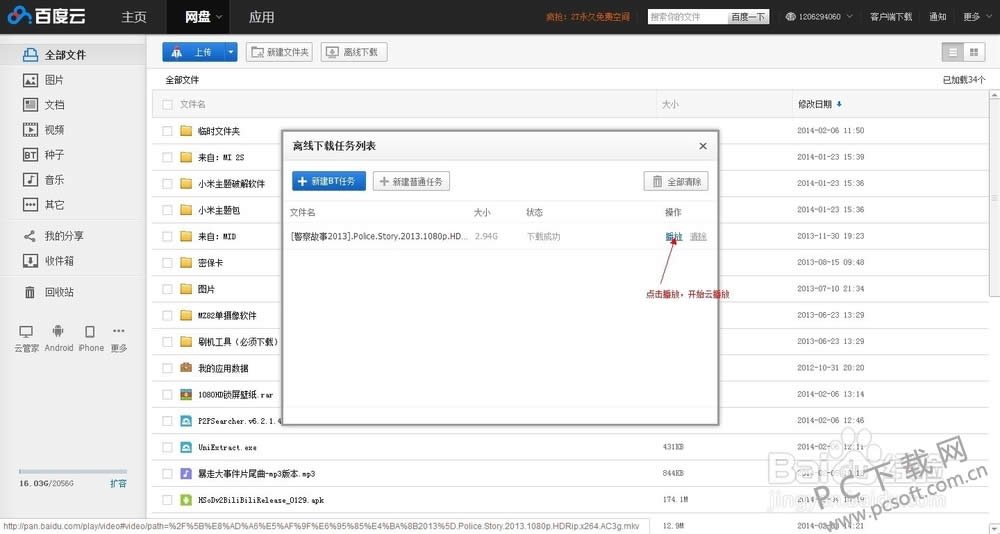Select the BT 种子 category icon
Viewport: 1000px width, 534px height.
click(30, 154)
